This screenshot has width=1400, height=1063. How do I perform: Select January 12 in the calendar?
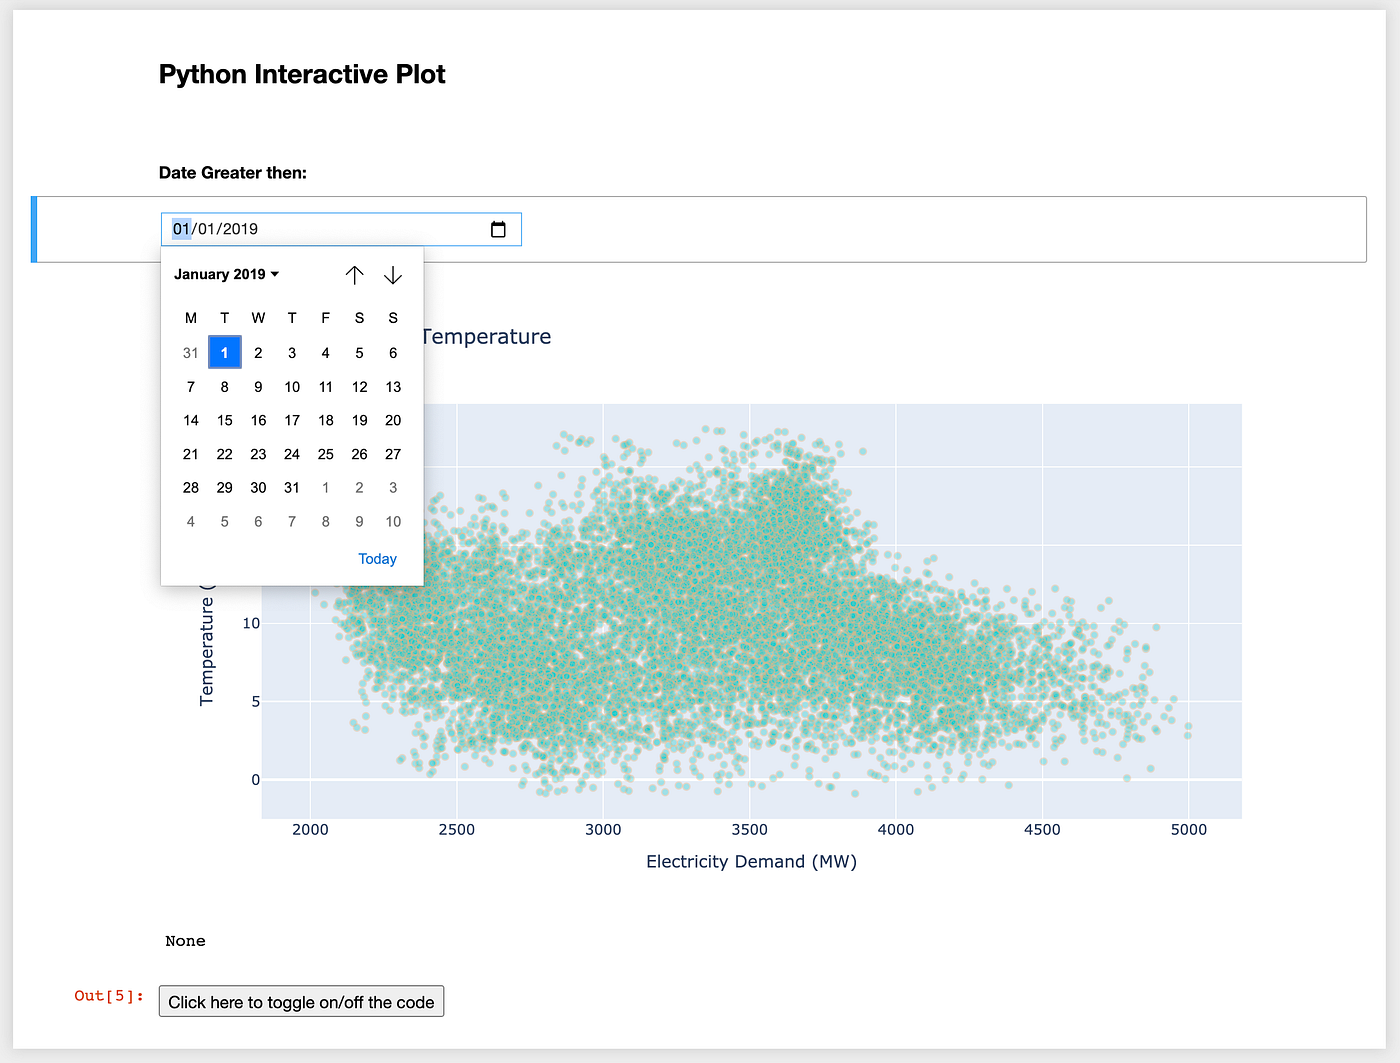pyautogui.click(x=359, y=386)
